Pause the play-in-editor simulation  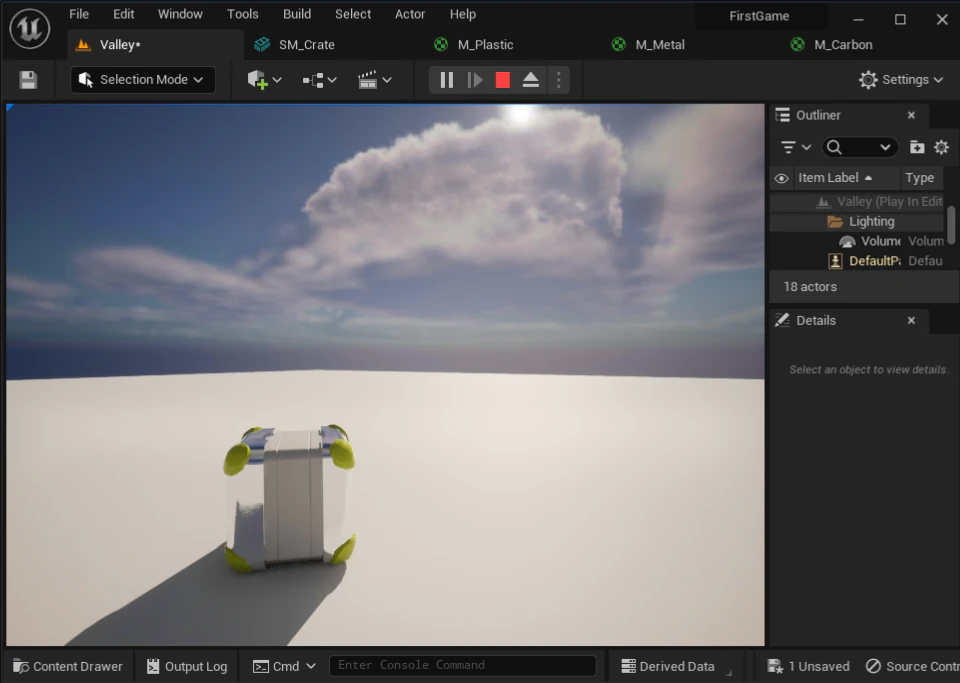pyautogui.click(x=447, y=80)
